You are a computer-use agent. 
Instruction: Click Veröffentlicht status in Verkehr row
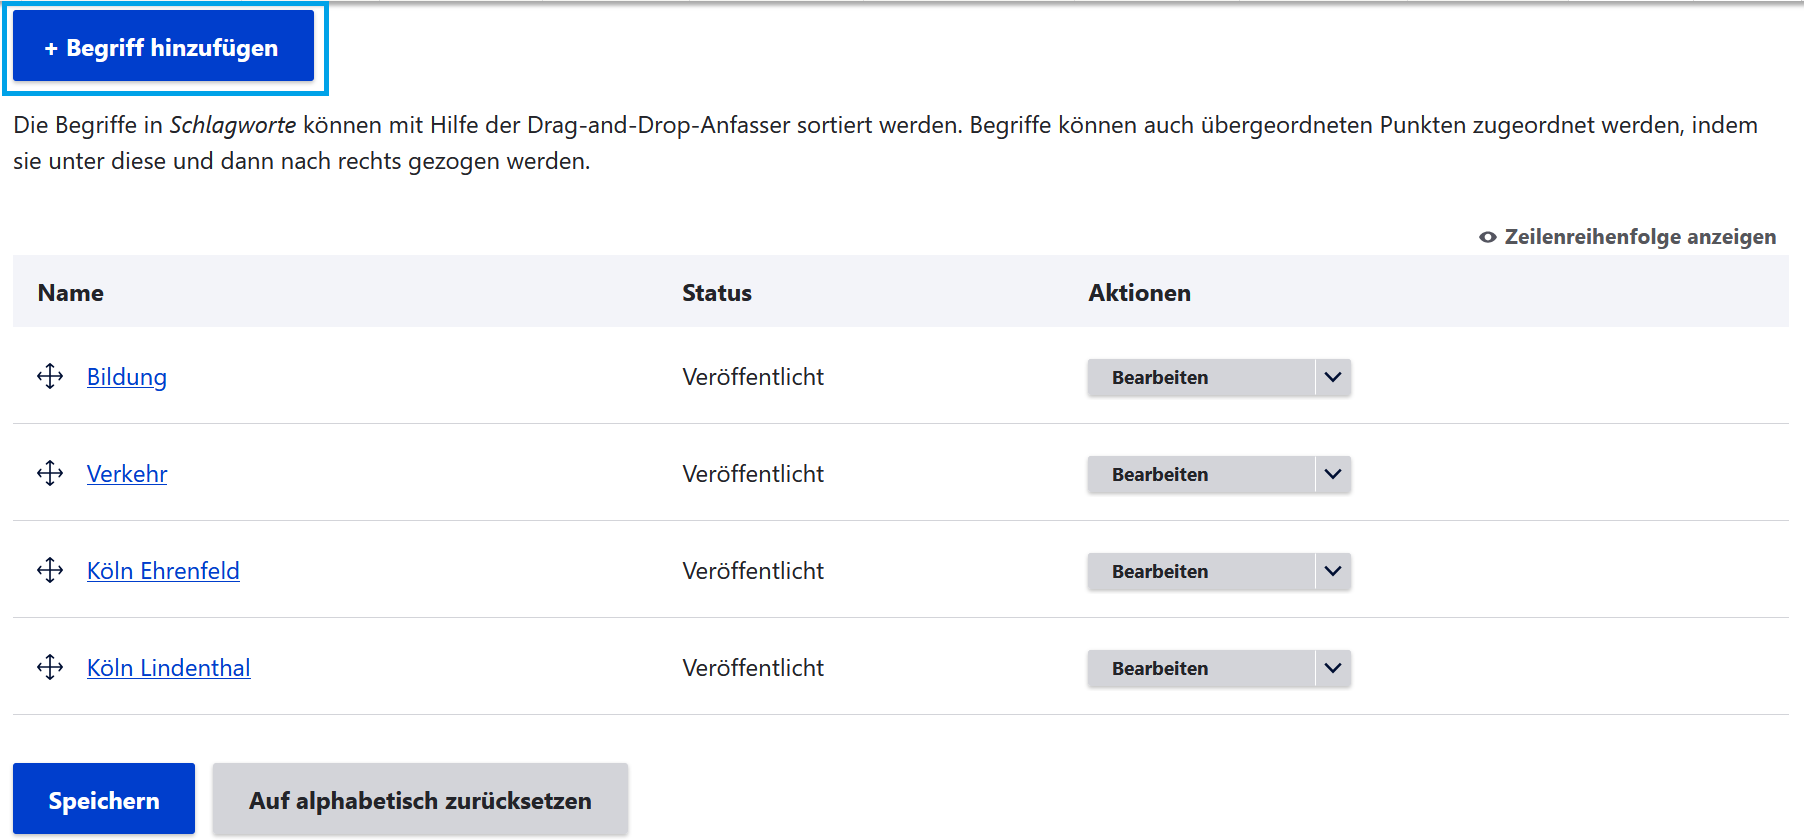(x=753, y=474)
